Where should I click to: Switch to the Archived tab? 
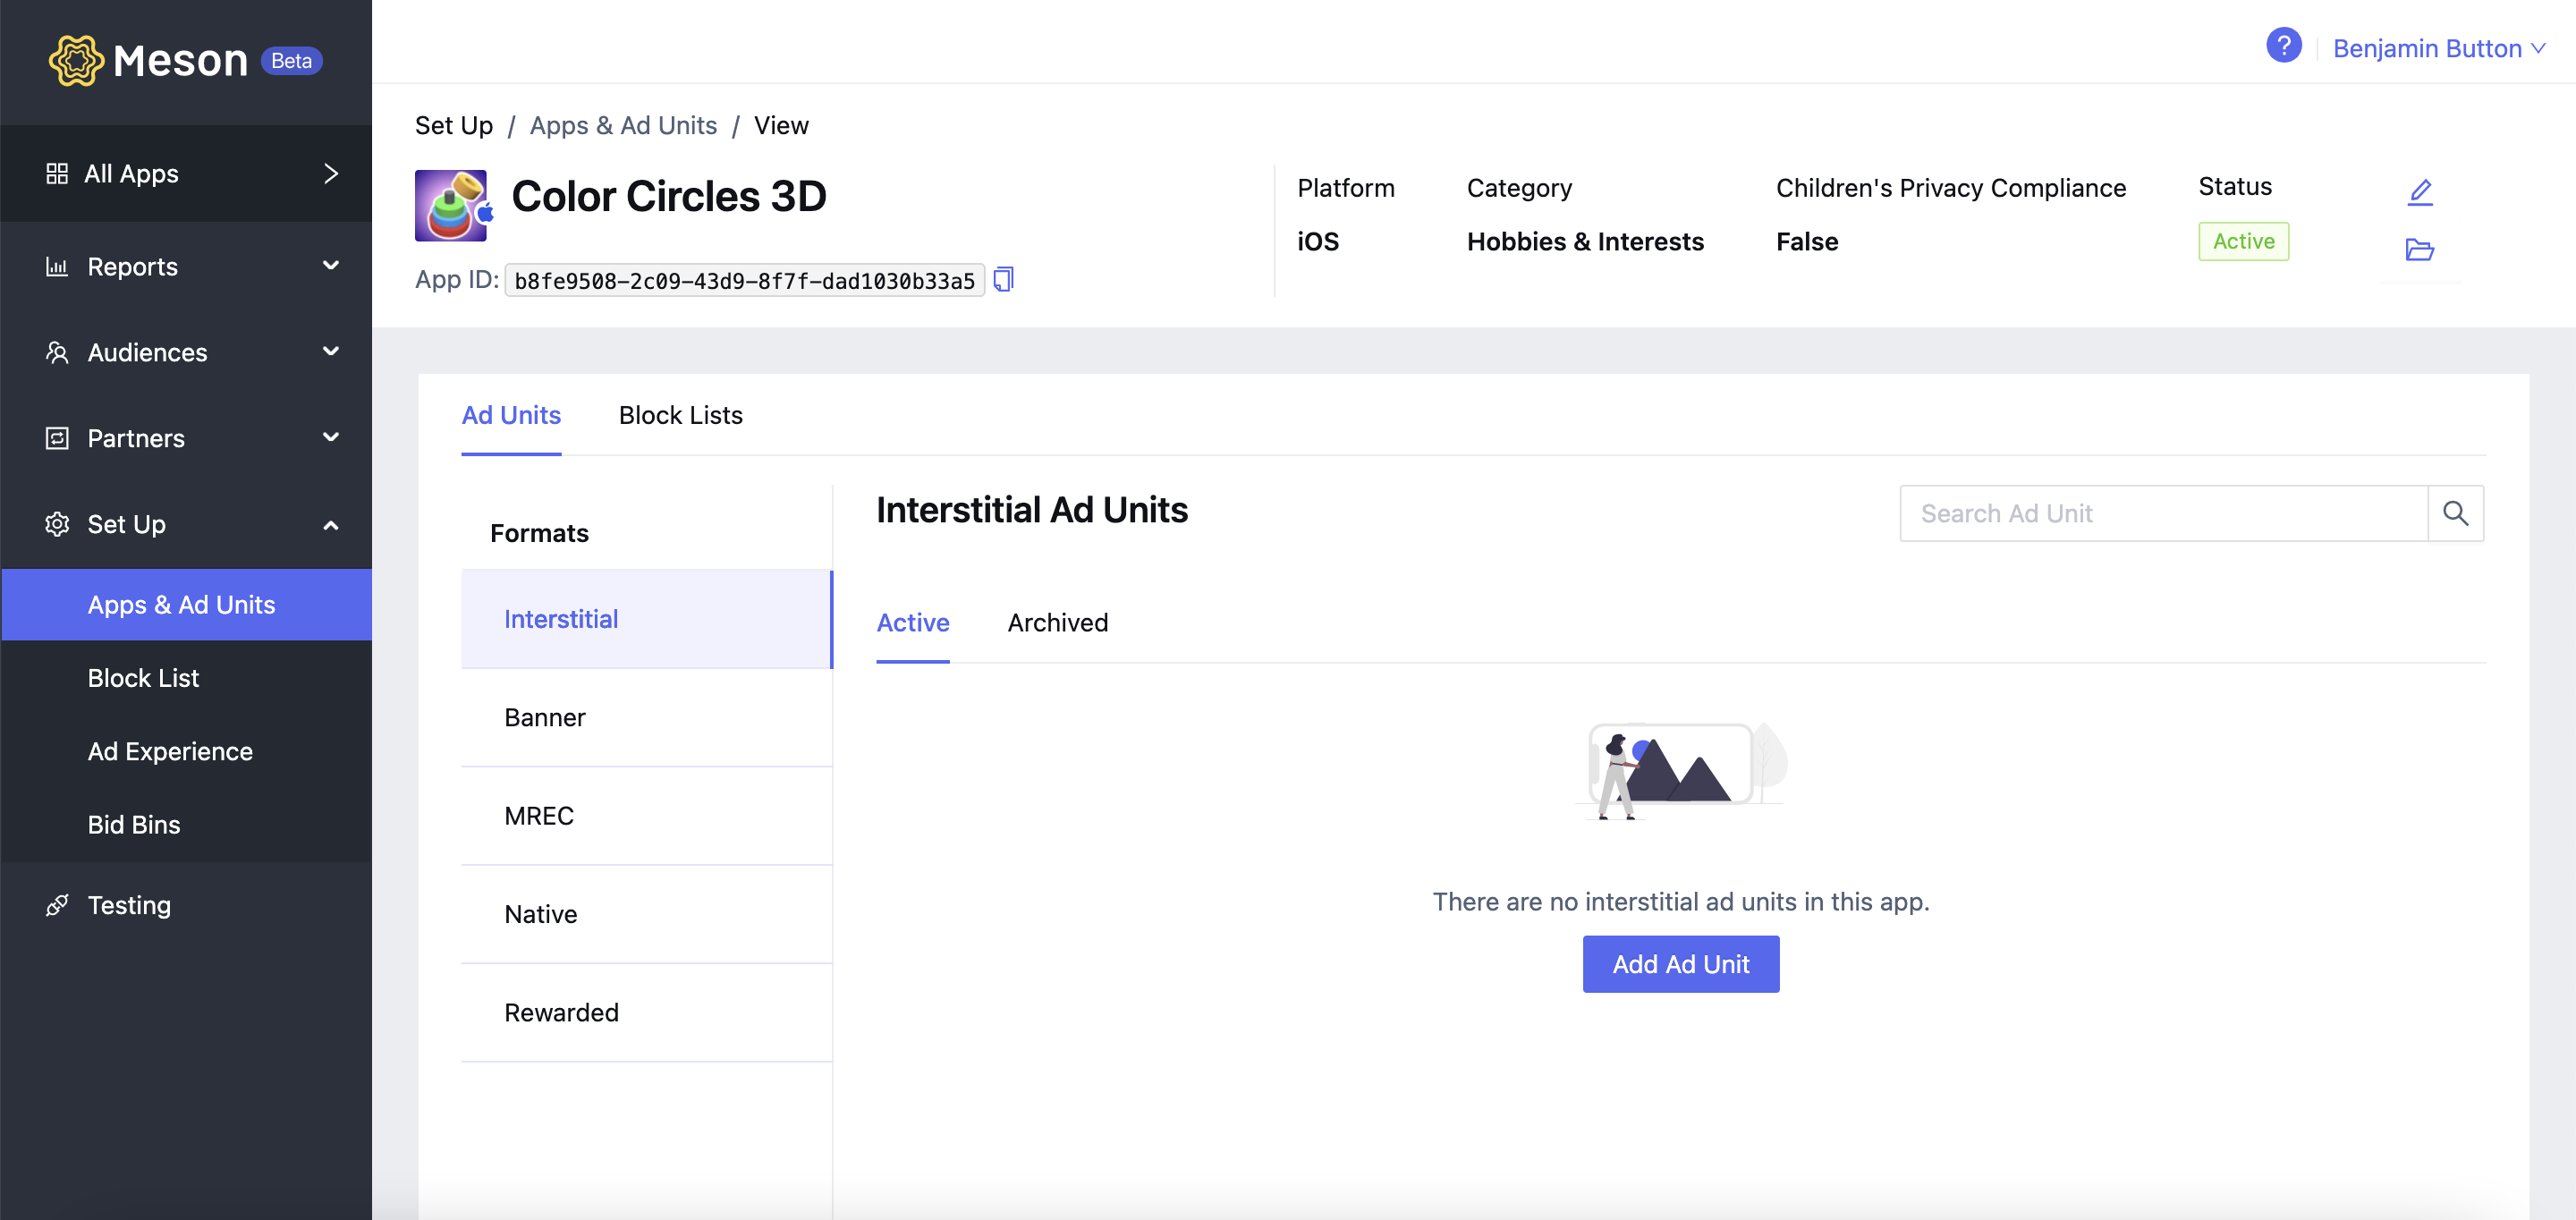(x=1057, y=623)
